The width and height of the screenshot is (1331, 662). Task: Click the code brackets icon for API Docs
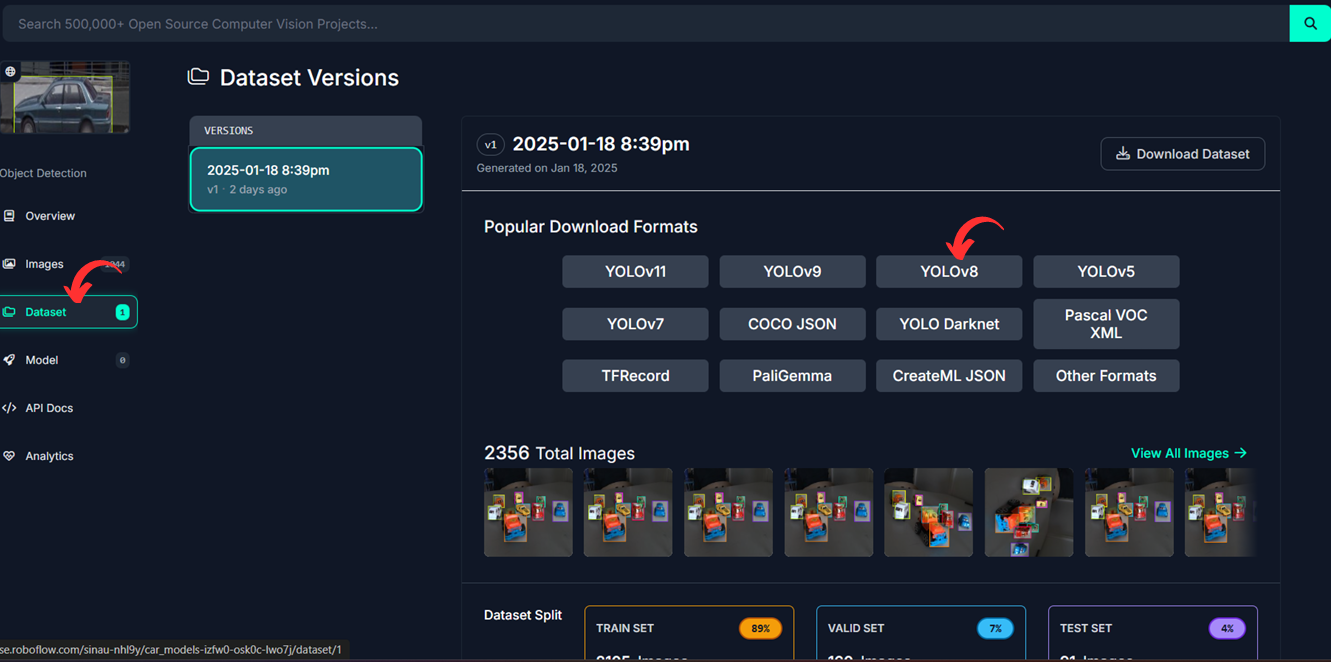(9, 408)
